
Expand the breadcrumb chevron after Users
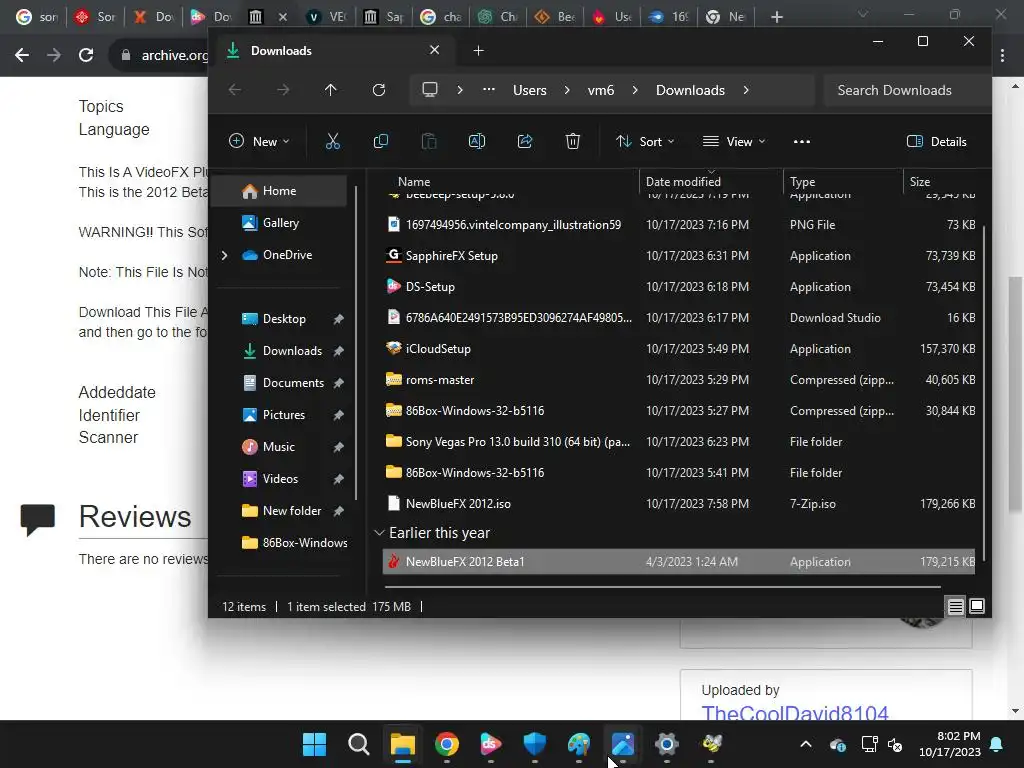point(567,90)
